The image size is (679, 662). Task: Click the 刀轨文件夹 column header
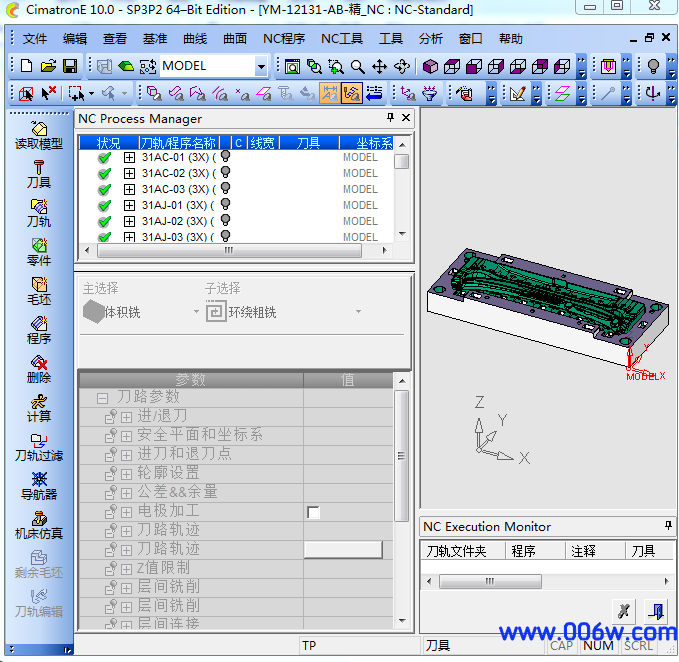(462, 551)
